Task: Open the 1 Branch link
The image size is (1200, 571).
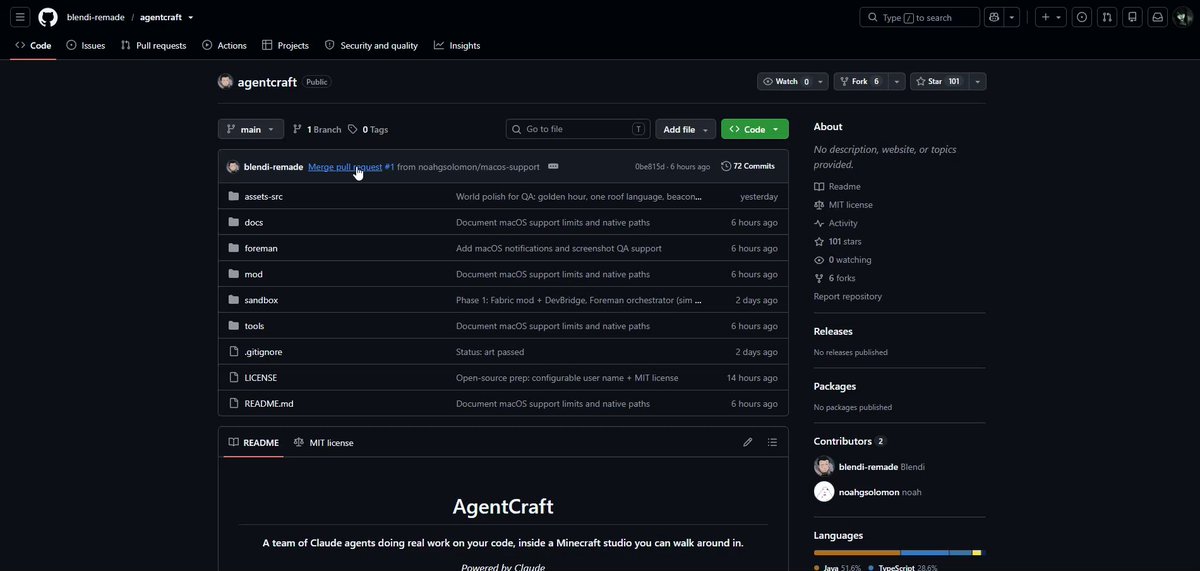Action: point(317,129)
